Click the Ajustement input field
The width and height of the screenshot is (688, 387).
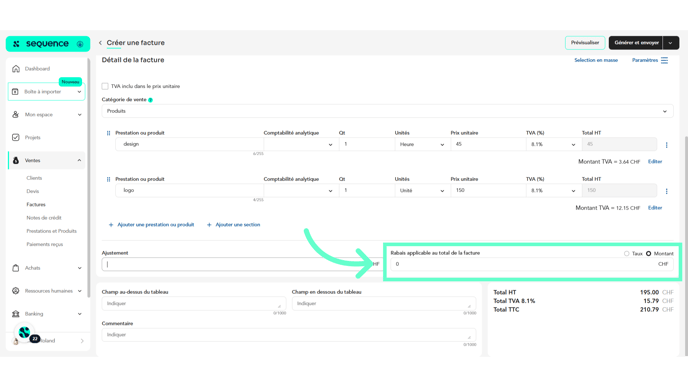tap(241, 264)
